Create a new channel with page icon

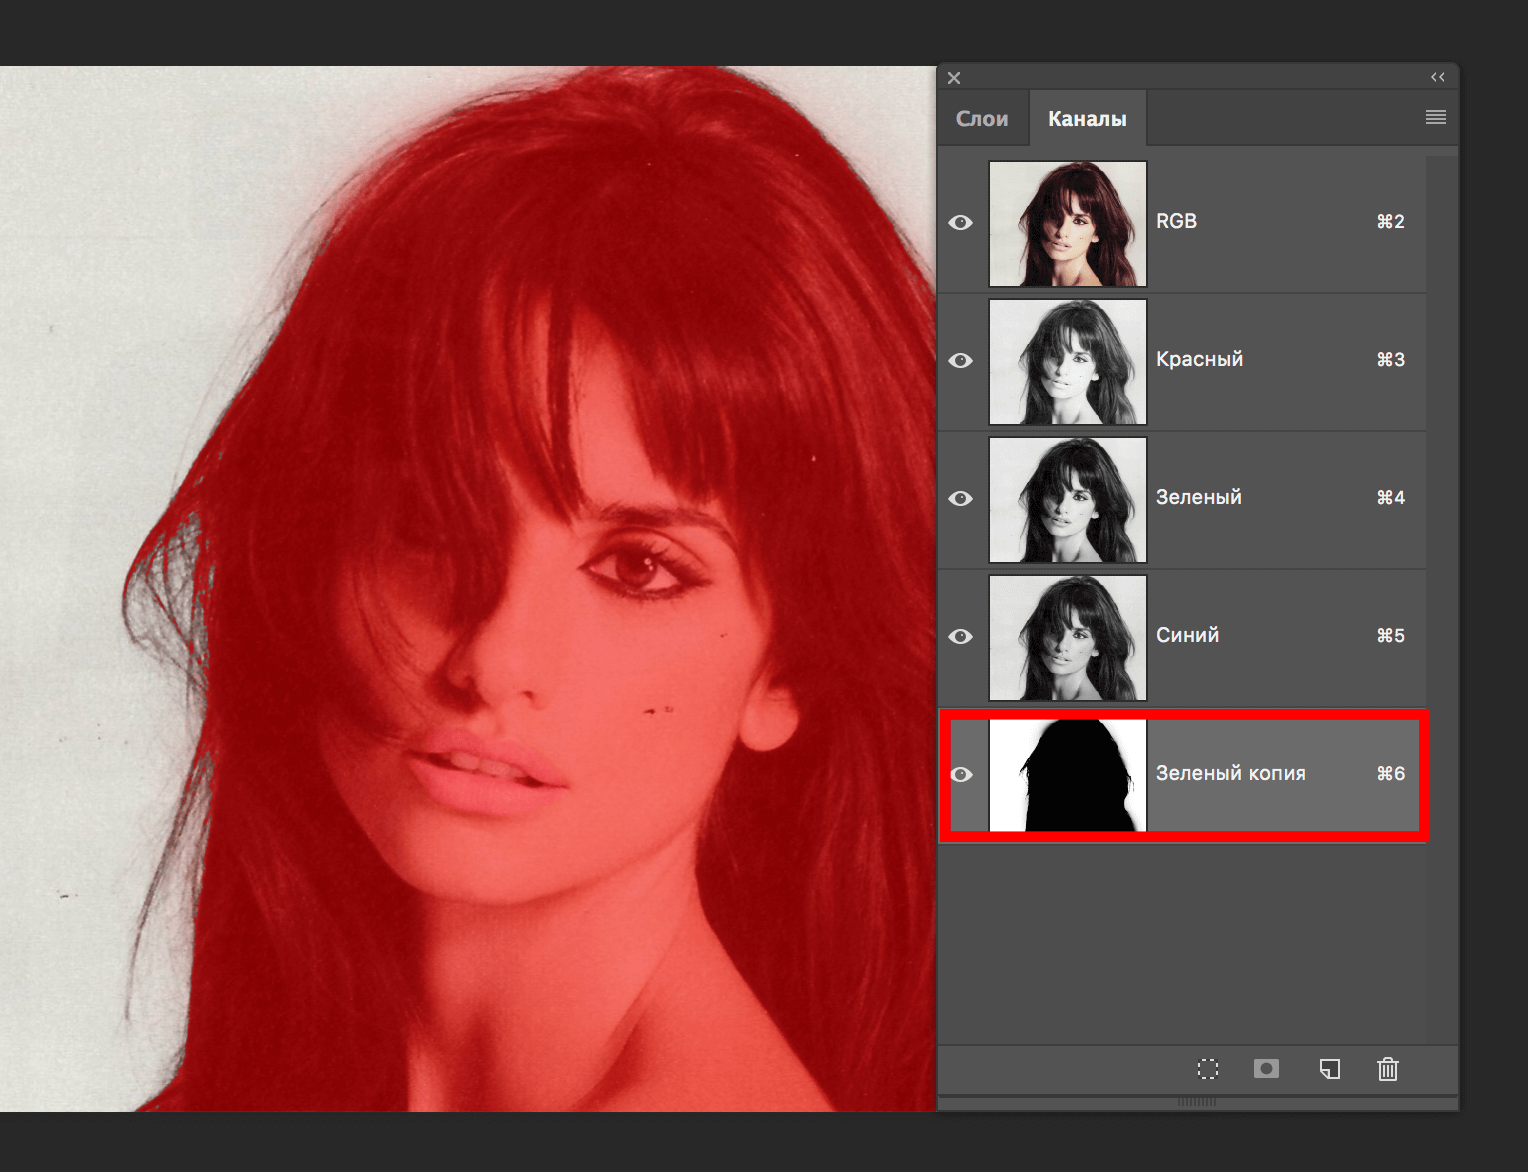click(1329, 1069)
